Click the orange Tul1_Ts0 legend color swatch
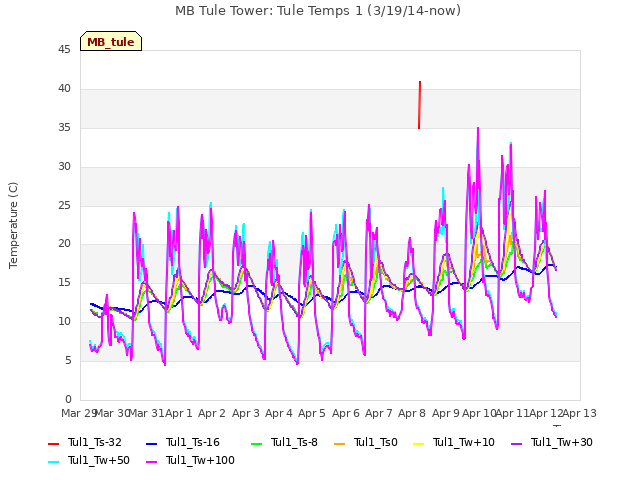 point(339,443)
